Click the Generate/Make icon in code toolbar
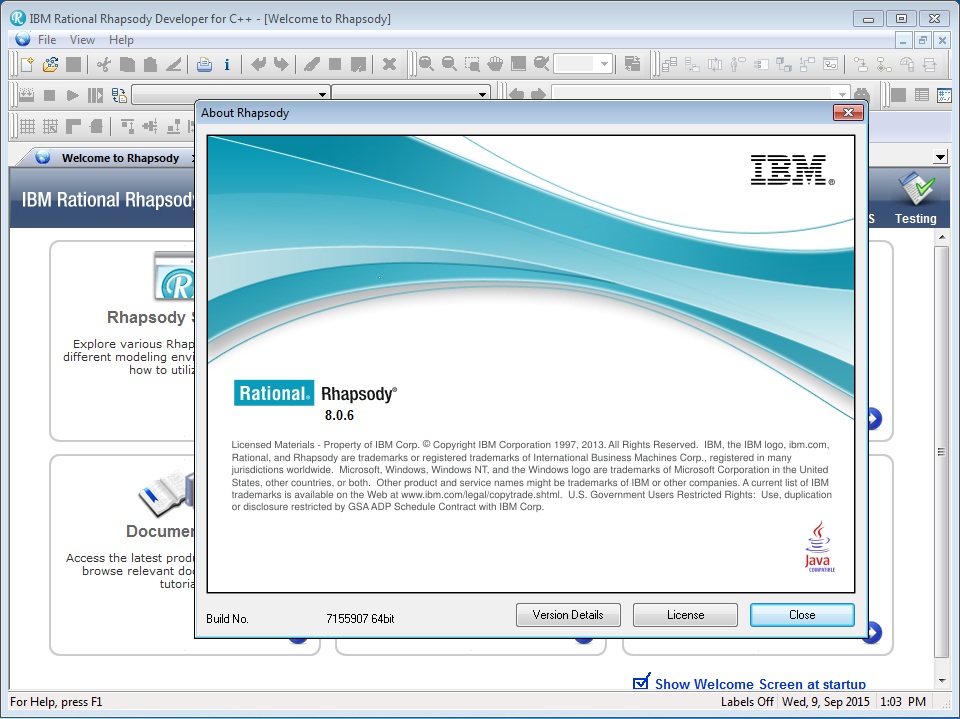960x719 pixels. (x=26, y=95)
